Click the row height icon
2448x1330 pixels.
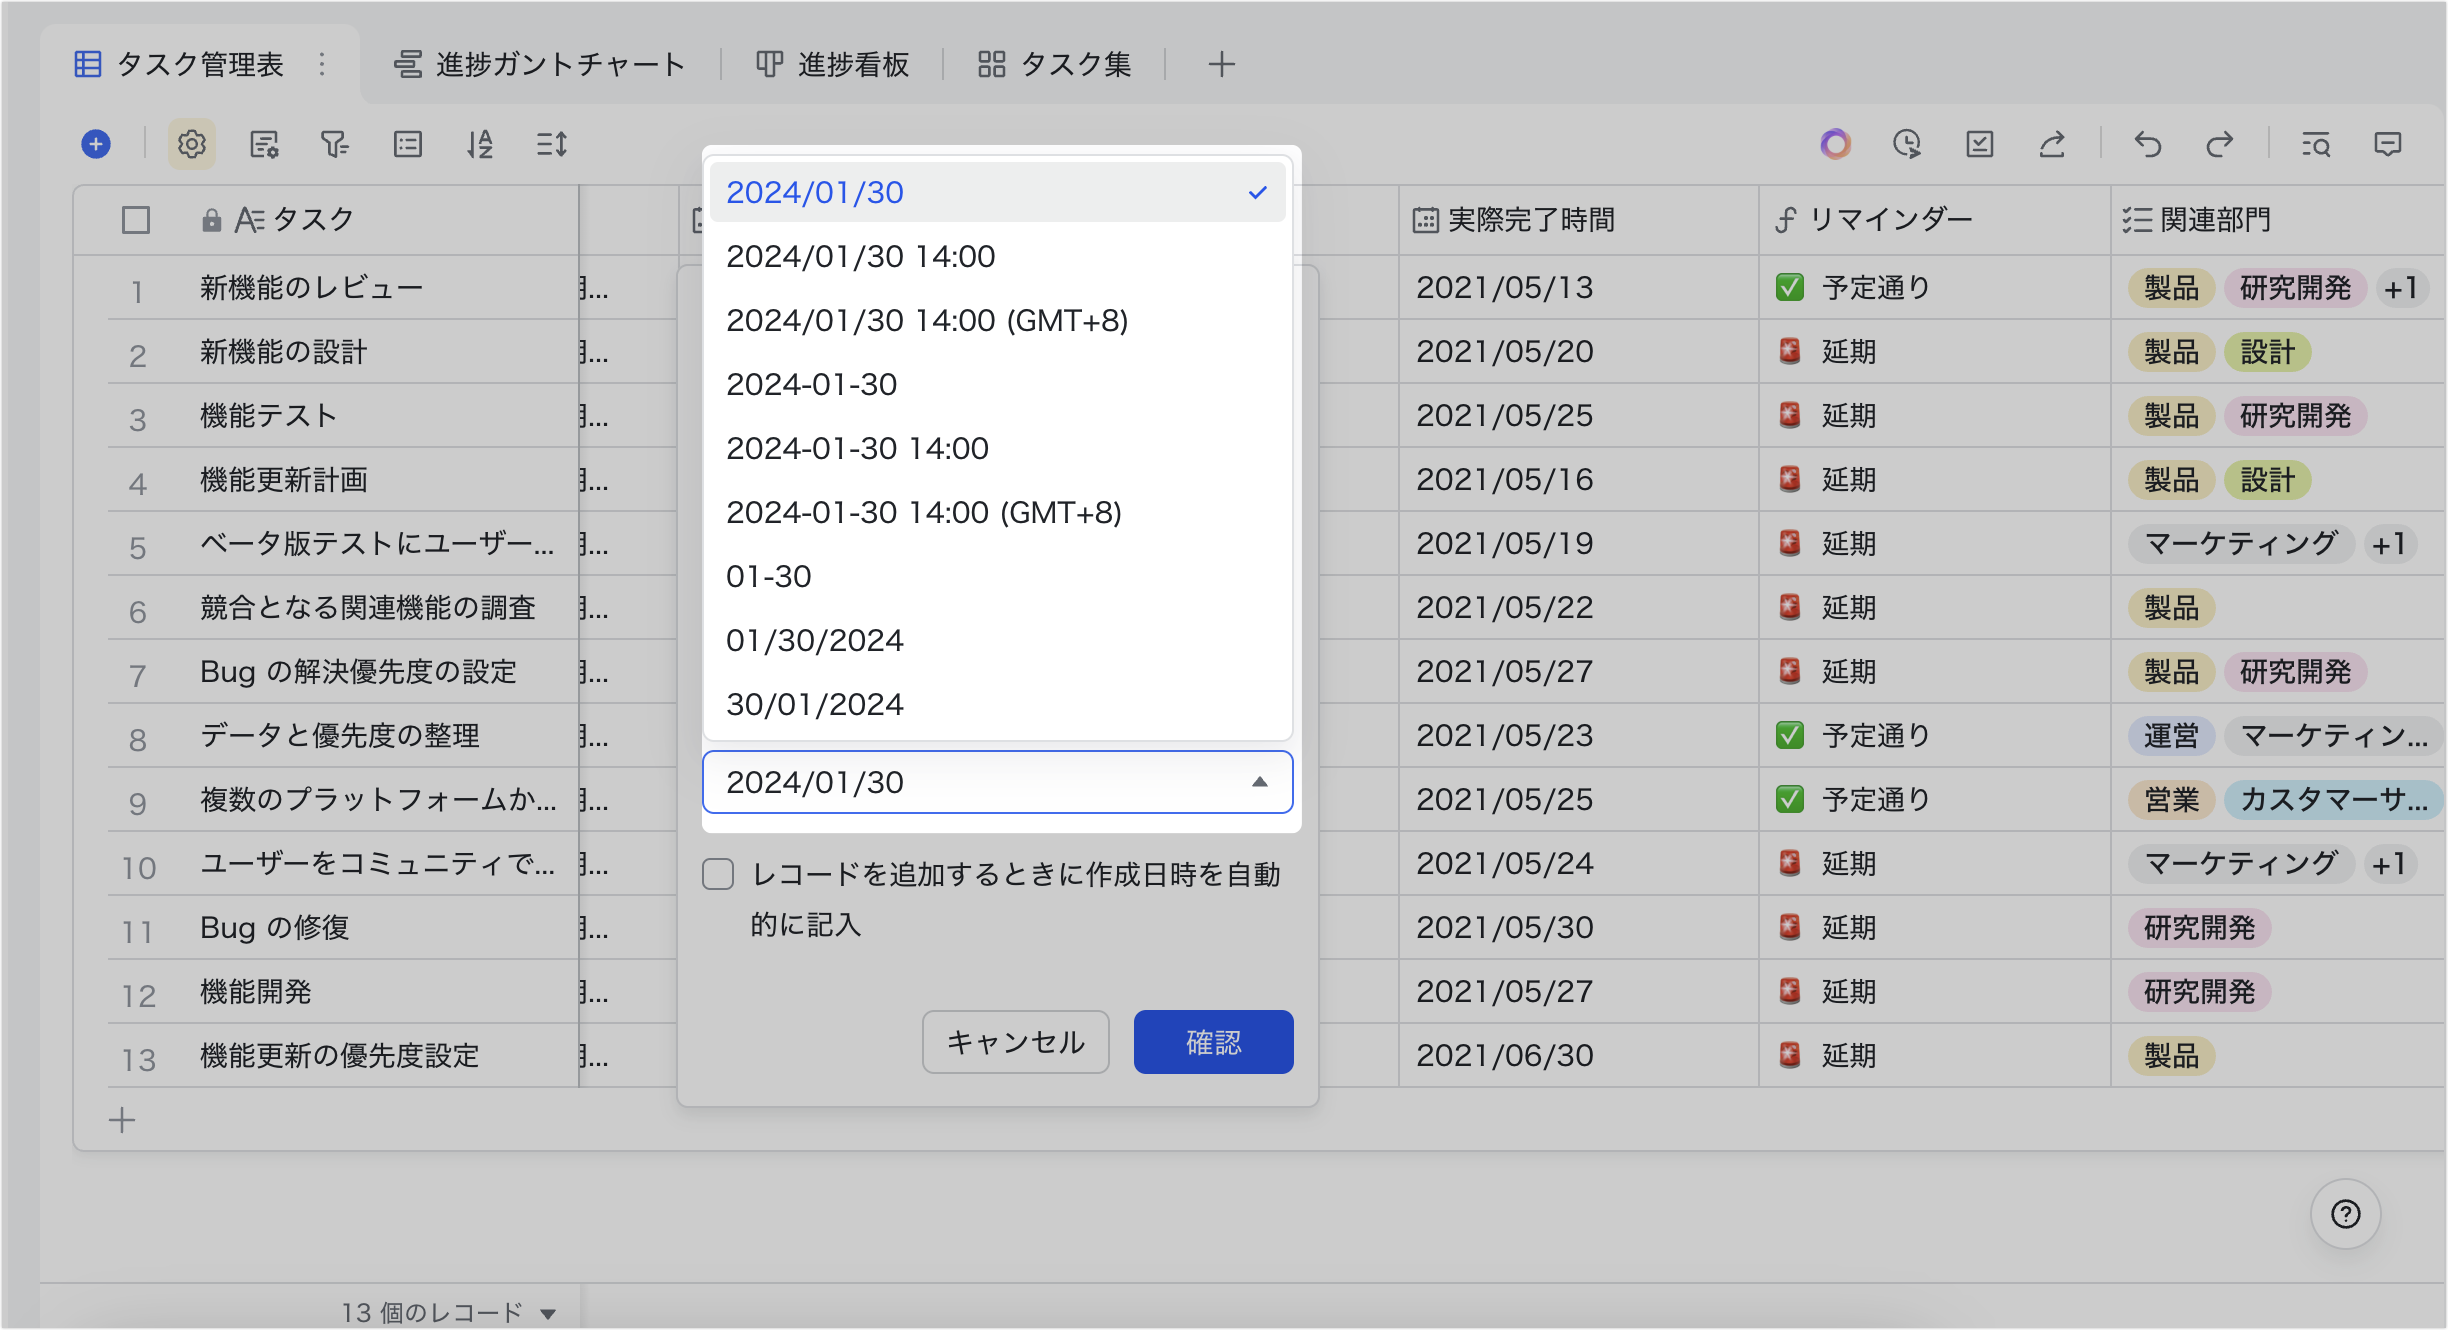552,144
